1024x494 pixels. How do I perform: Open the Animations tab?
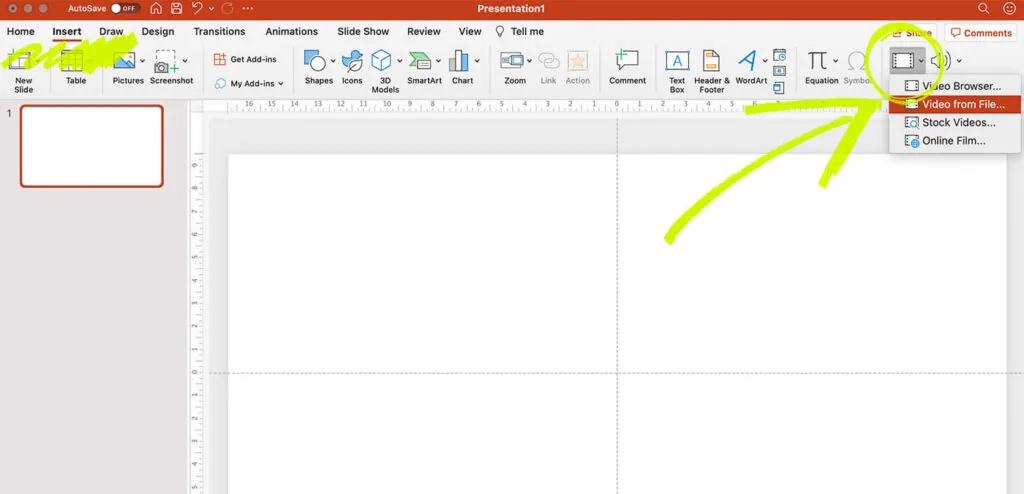[291, 31]
